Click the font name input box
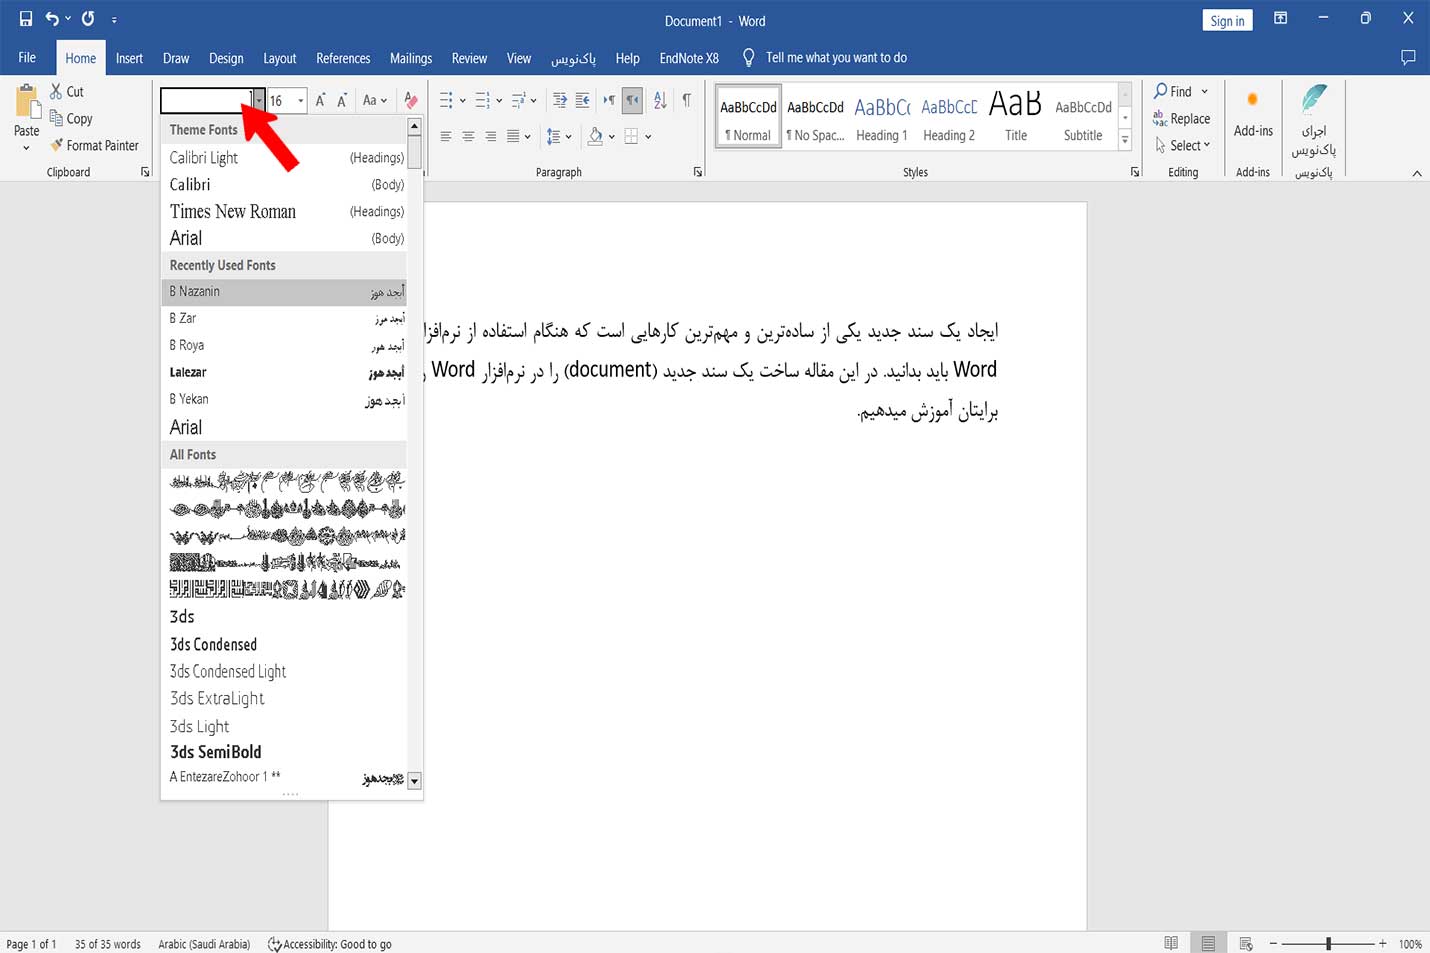 point(207,100)
